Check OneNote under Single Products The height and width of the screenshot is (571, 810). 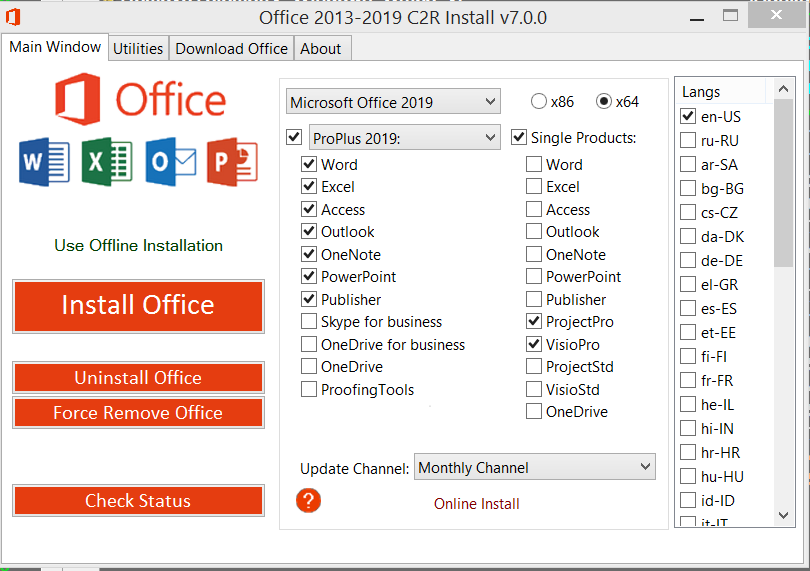[534, 254]
